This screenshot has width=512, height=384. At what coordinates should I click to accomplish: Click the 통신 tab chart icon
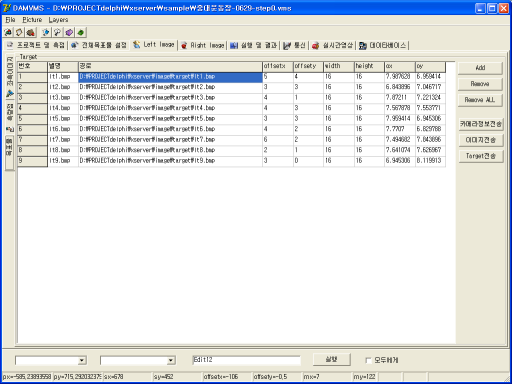point(287,45)
